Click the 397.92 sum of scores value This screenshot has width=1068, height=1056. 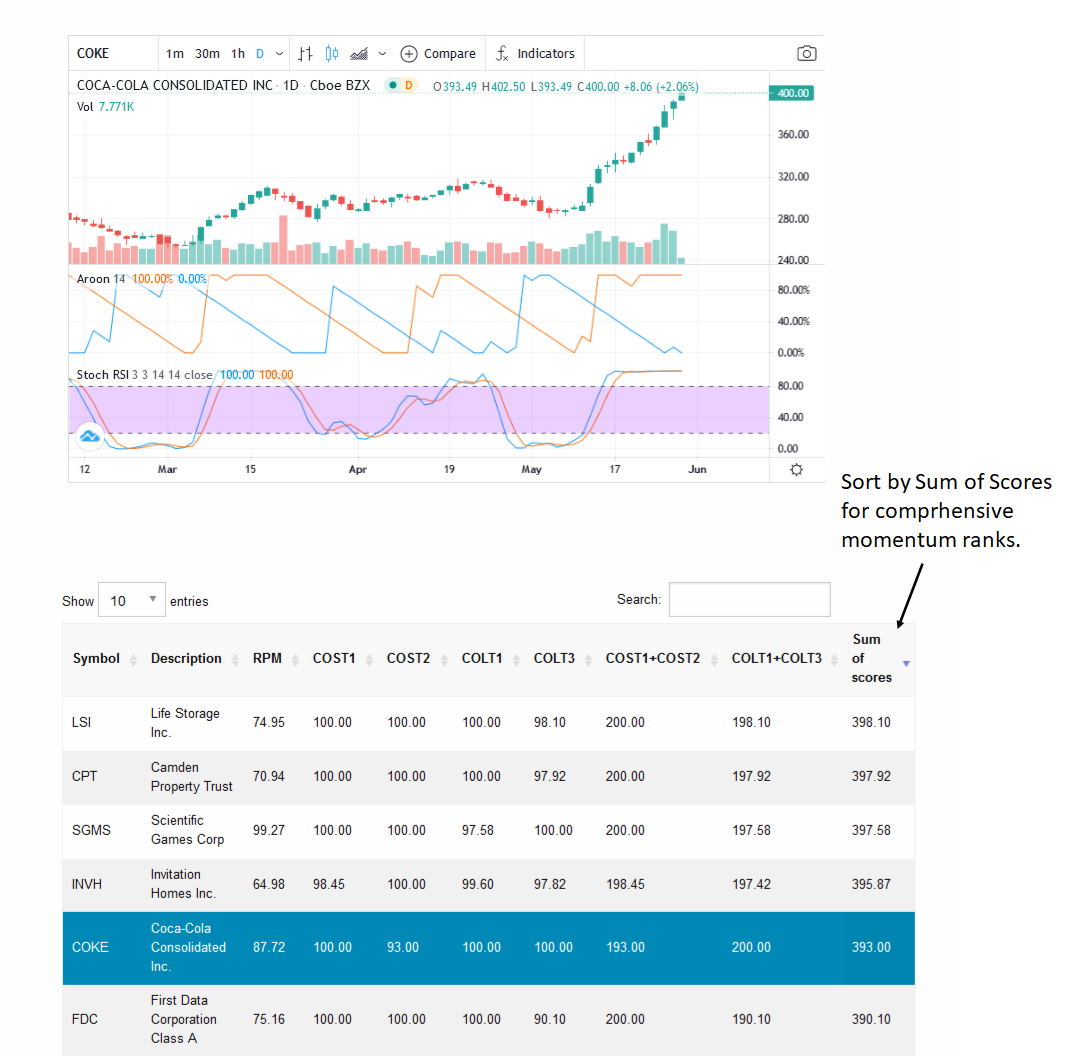[x=871, y=777]
